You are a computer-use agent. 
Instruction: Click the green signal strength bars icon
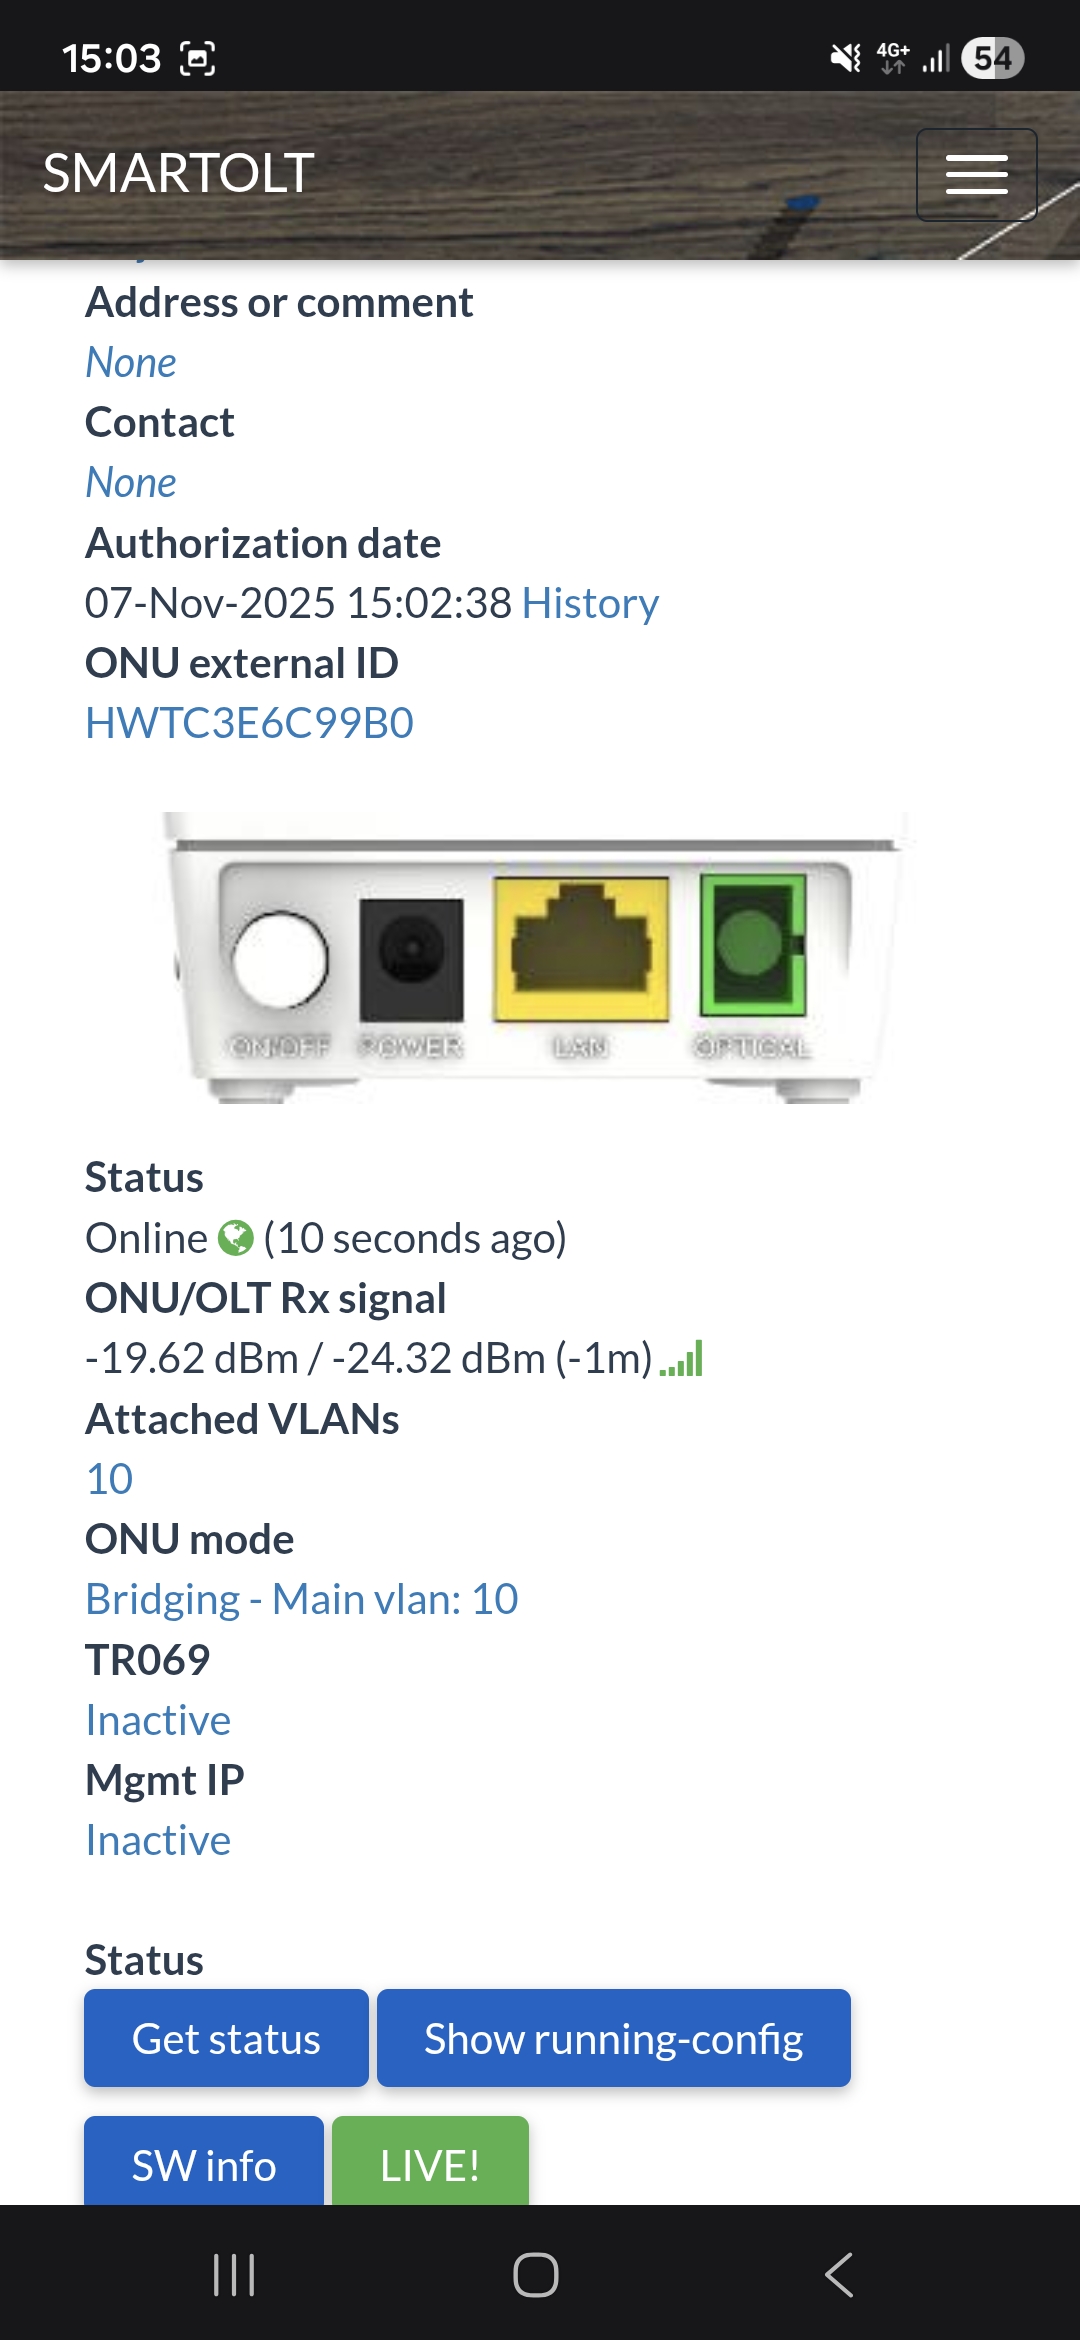[682, 1359]
